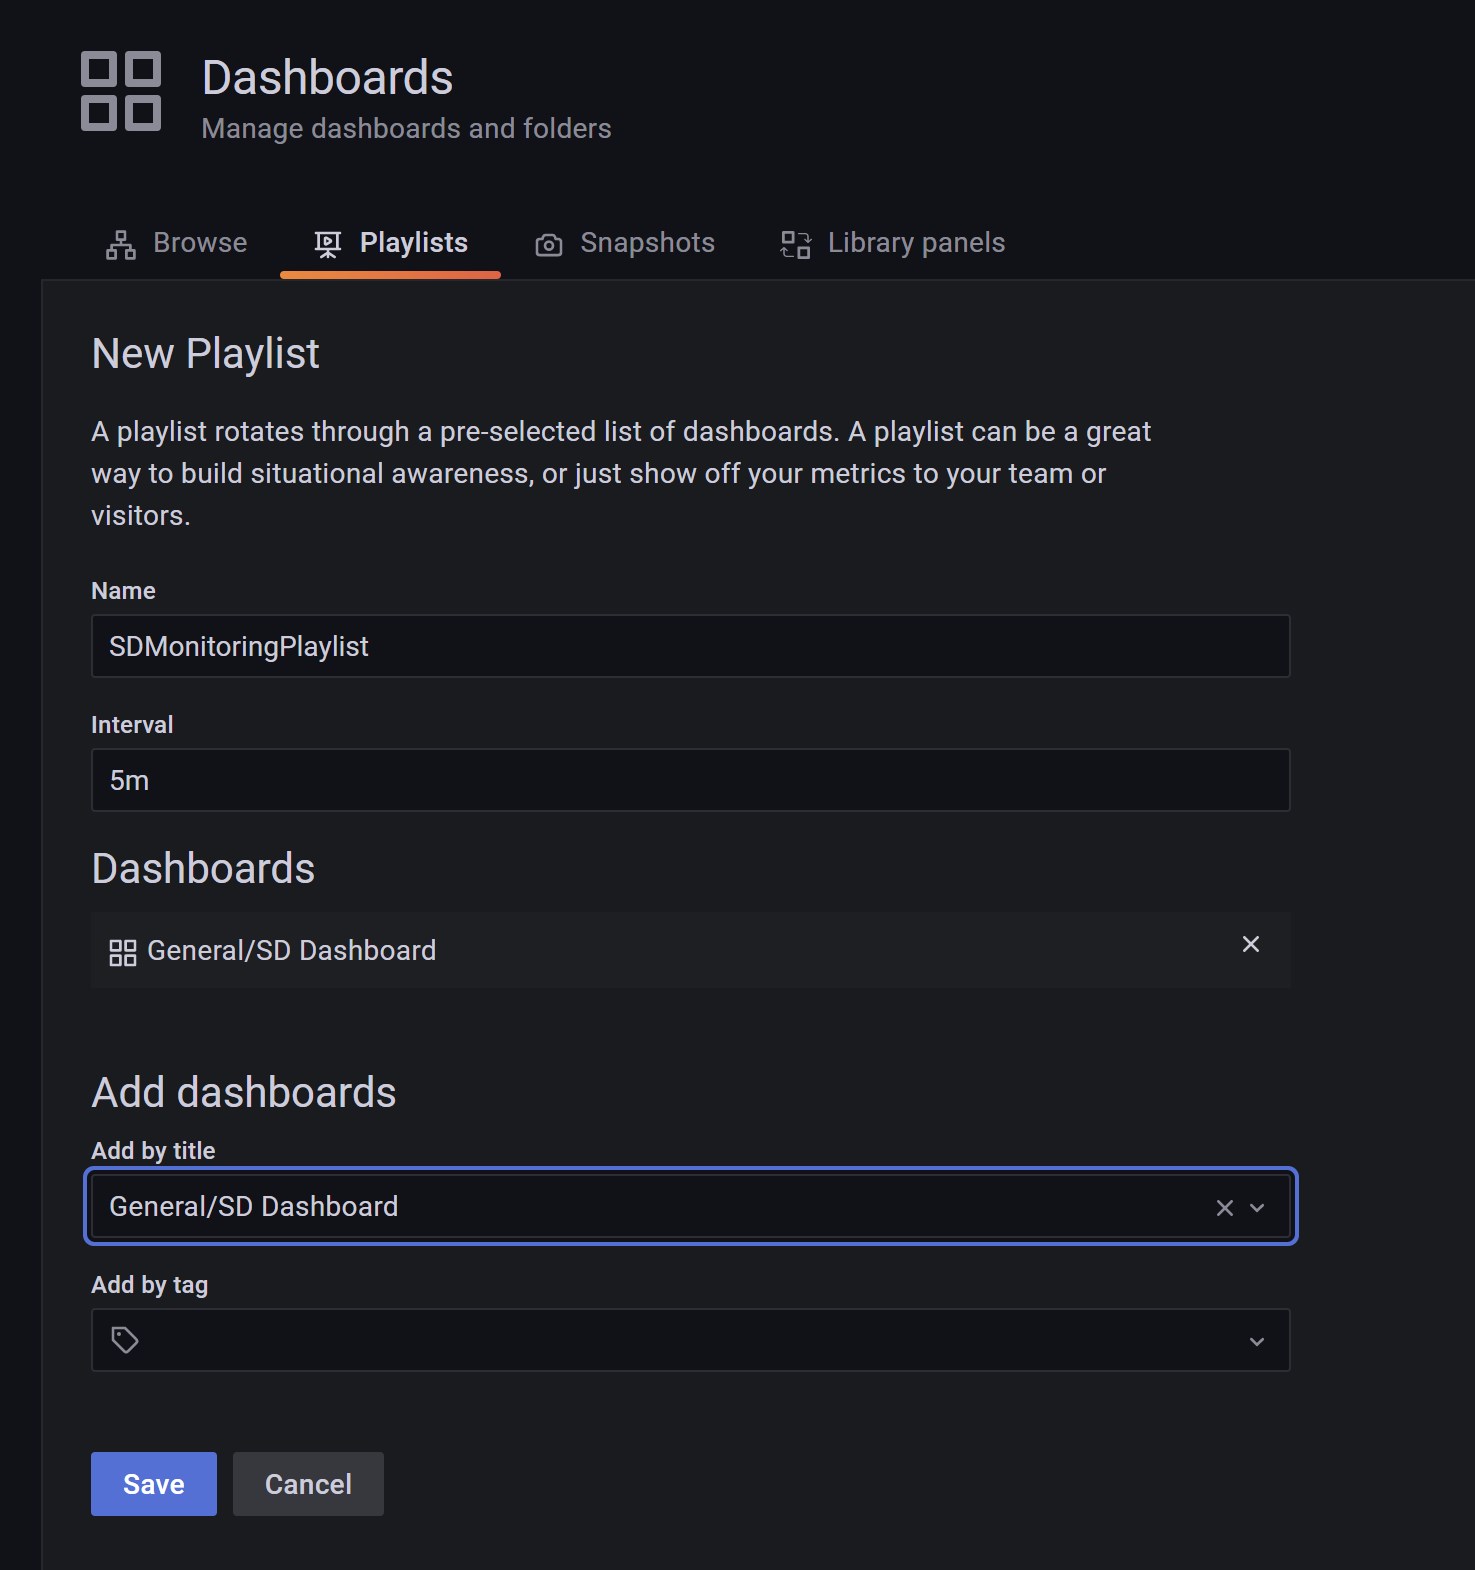This screenshot has height=1570, width=1475.
Task: Cancel playlist creation
Action: [x=308, y=1484]
